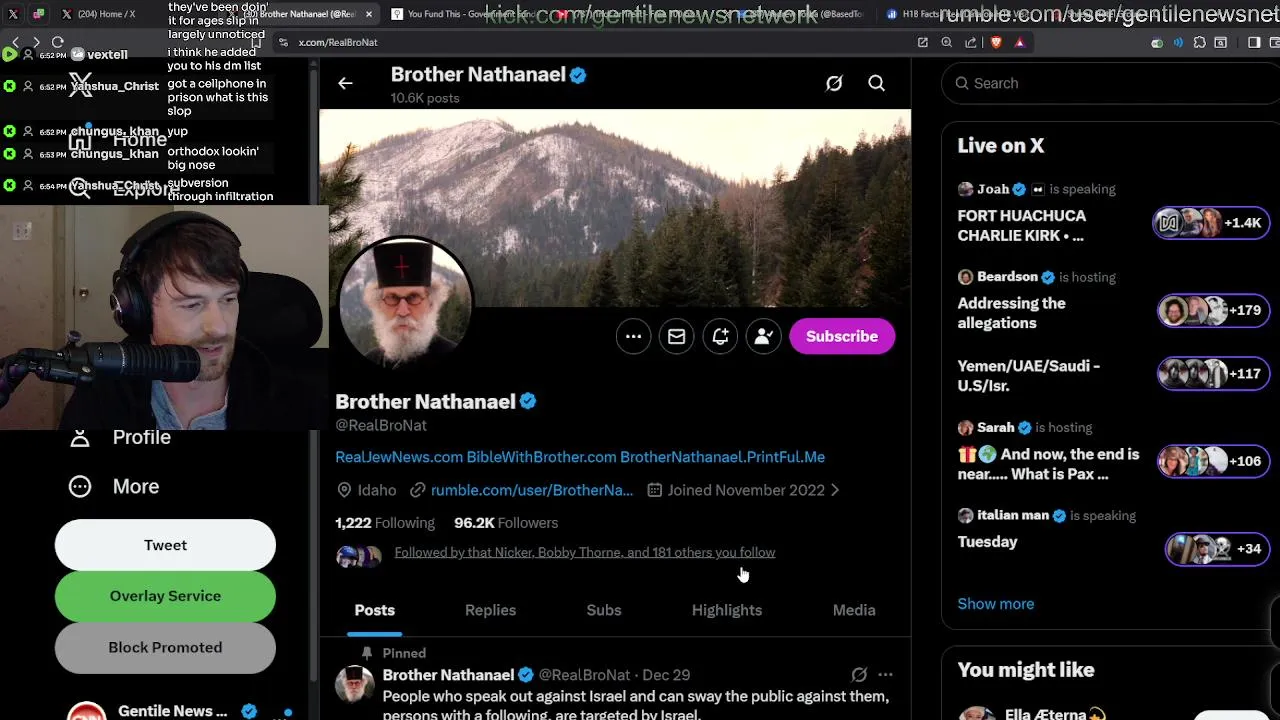The height and width of the screenshot is (720, 1280).
Task: Open Brave Shields lion icon
Action: click(996, 43)
